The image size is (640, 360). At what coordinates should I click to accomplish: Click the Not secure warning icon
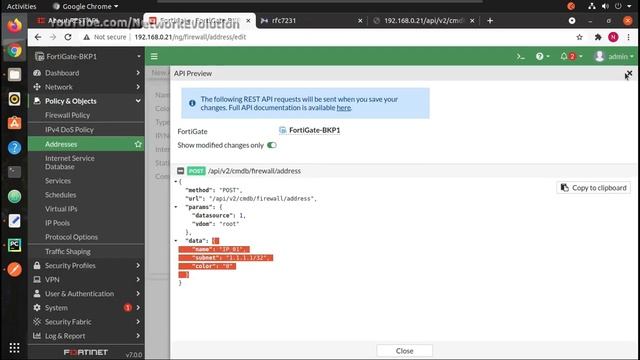[86, 37]
